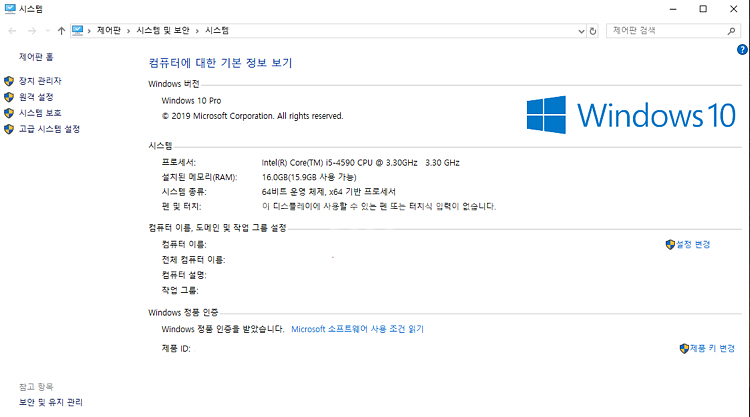Click shield icon beside 원격 설정

(9, 97)
